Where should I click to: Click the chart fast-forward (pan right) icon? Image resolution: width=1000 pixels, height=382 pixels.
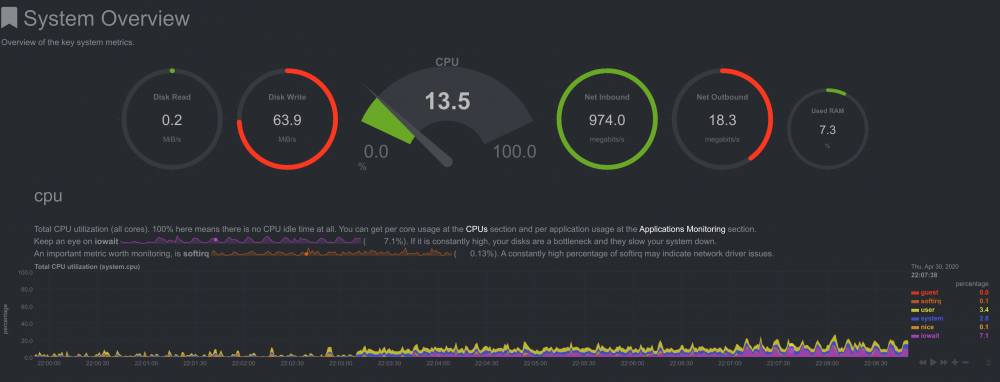pos(944,362)
